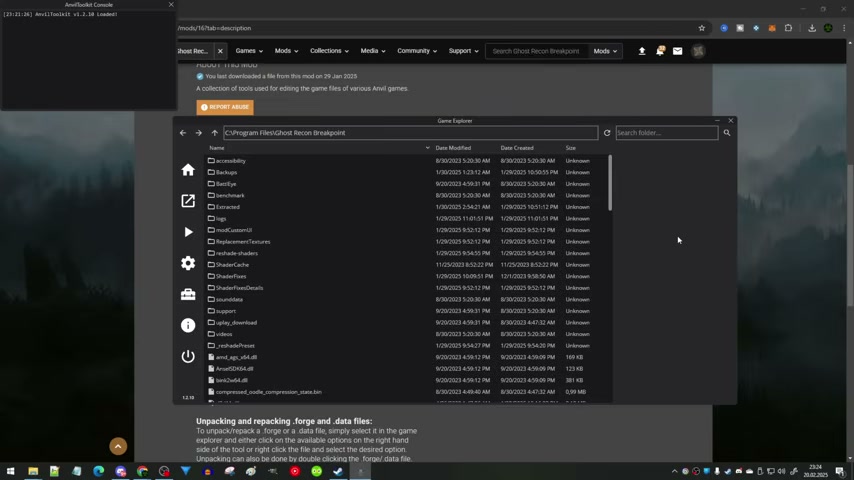Open Nexus notifications bell
Image resolution: width=854 pixels, height=480 pixels.
[x=660, y=51]
